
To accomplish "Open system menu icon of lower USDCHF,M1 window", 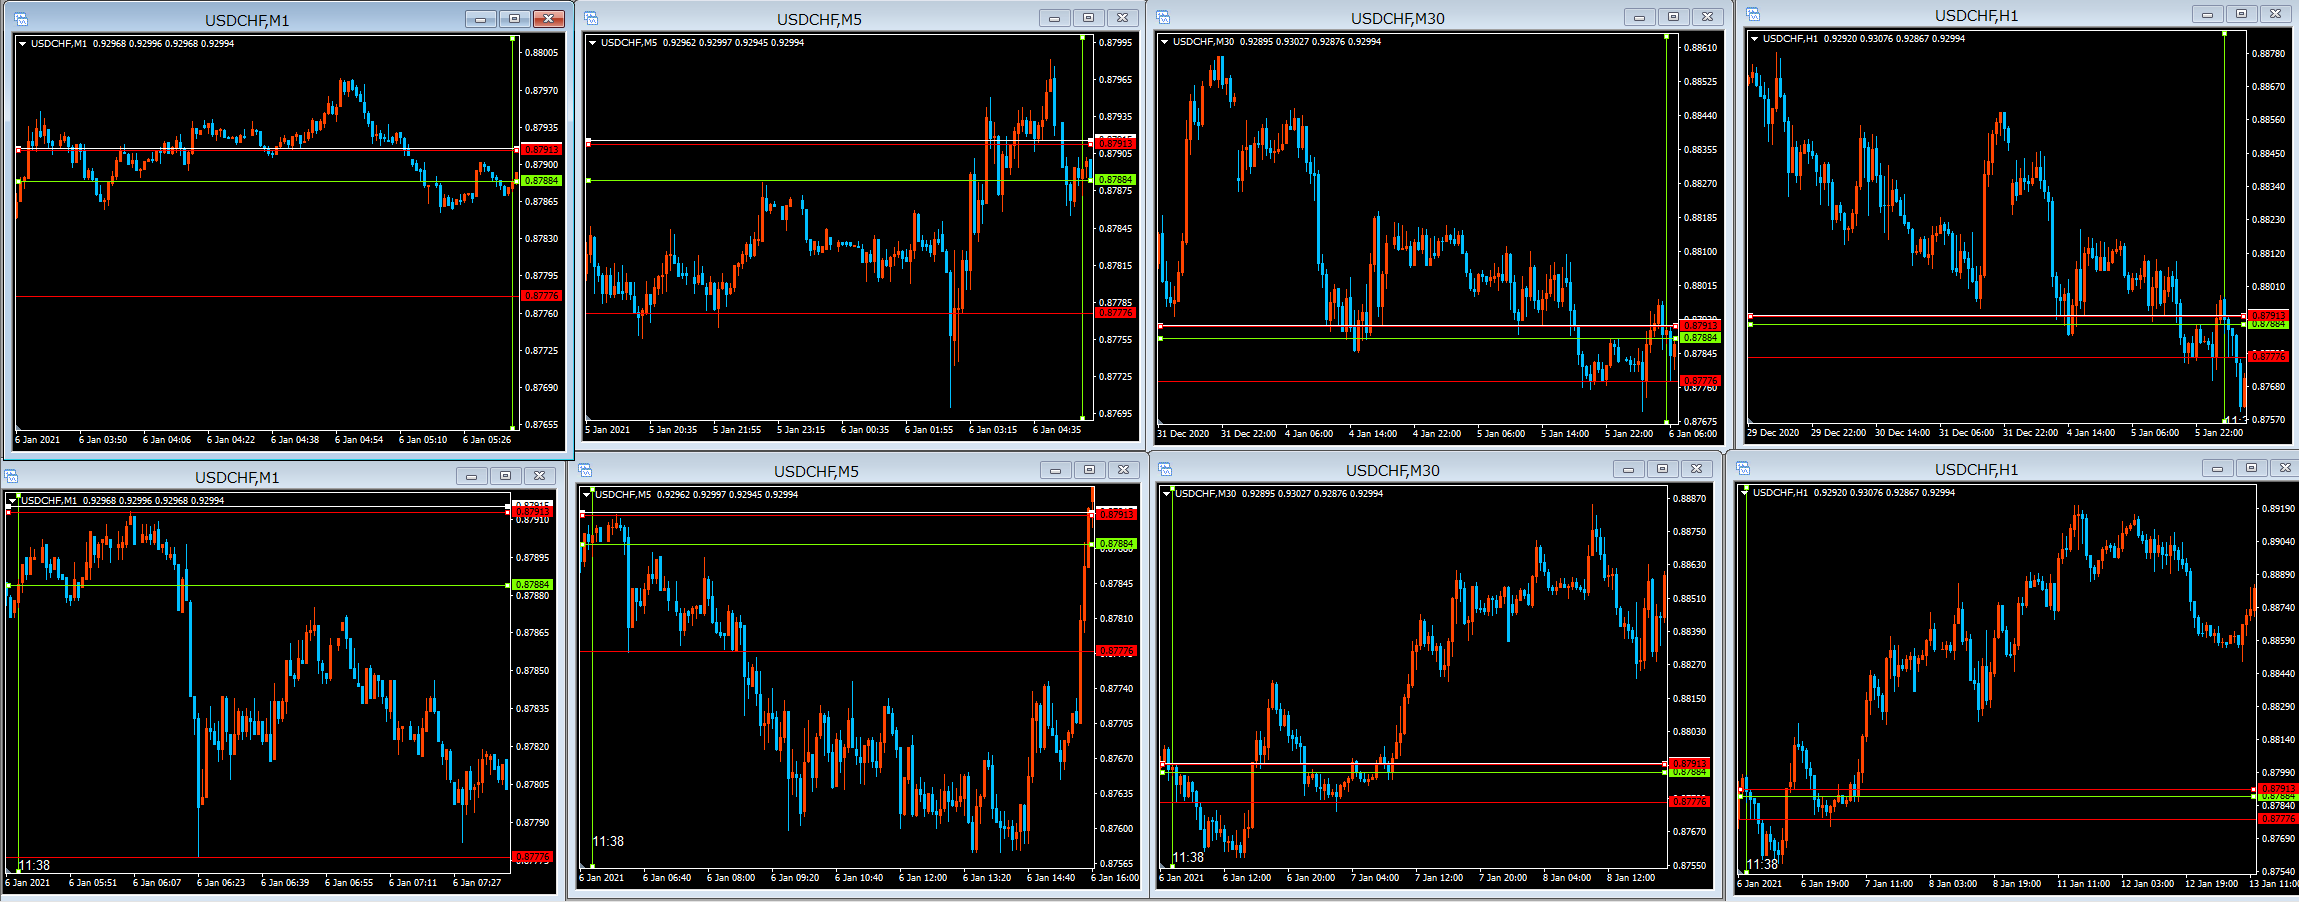I will click(x=12, y=476).
